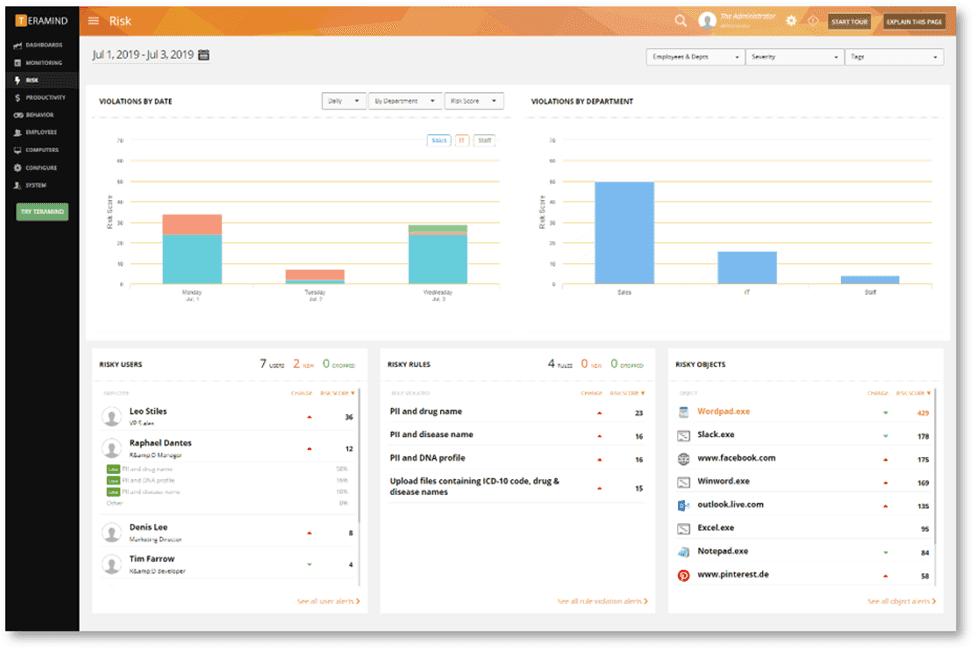This screenshot has width=979, height=650.
Task: Toggle the IT legend series
Action: pyautogui.click(x=461, y=141)
